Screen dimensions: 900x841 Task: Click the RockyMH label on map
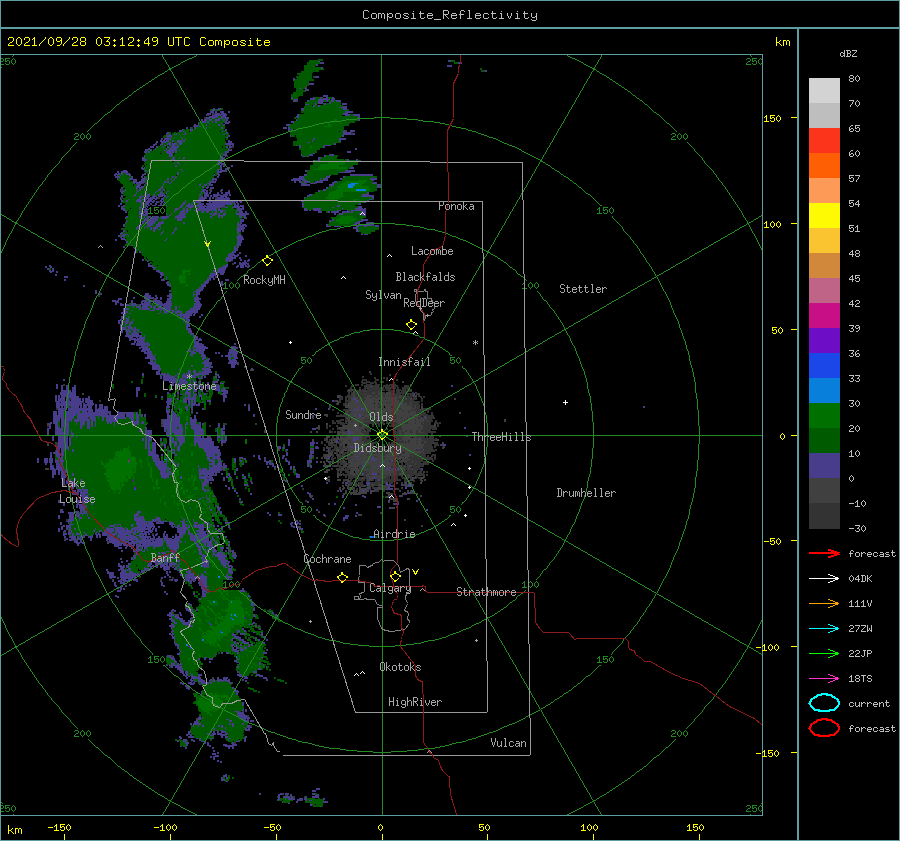click(264, 280)
